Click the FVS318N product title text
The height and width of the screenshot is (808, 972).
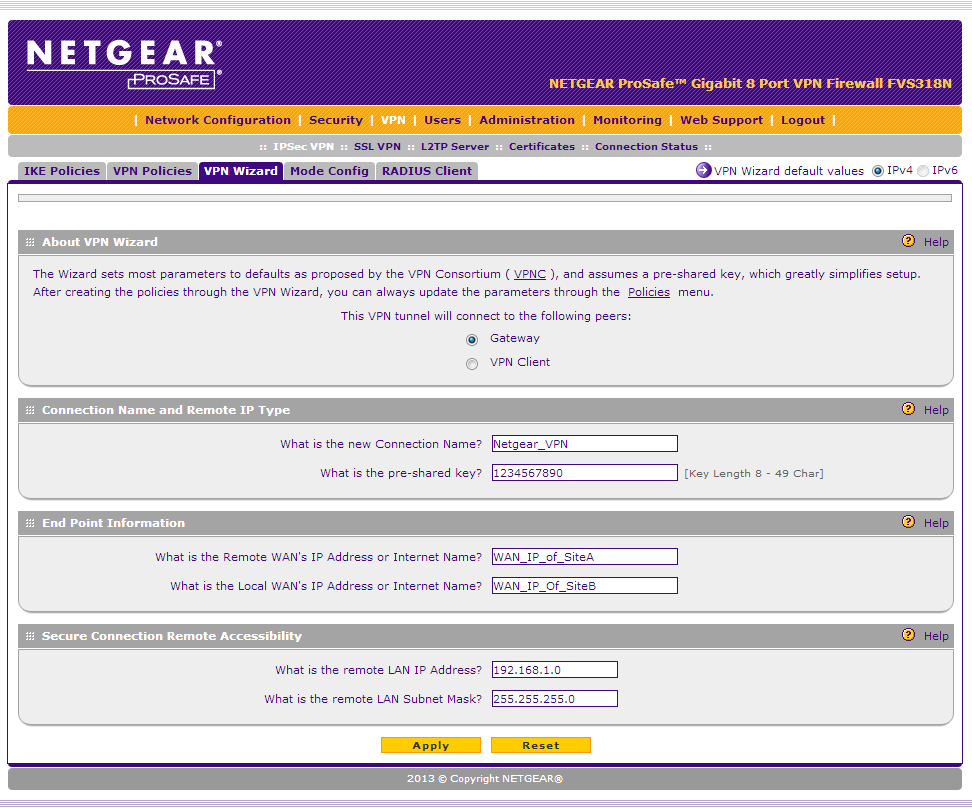coord(750,83)
